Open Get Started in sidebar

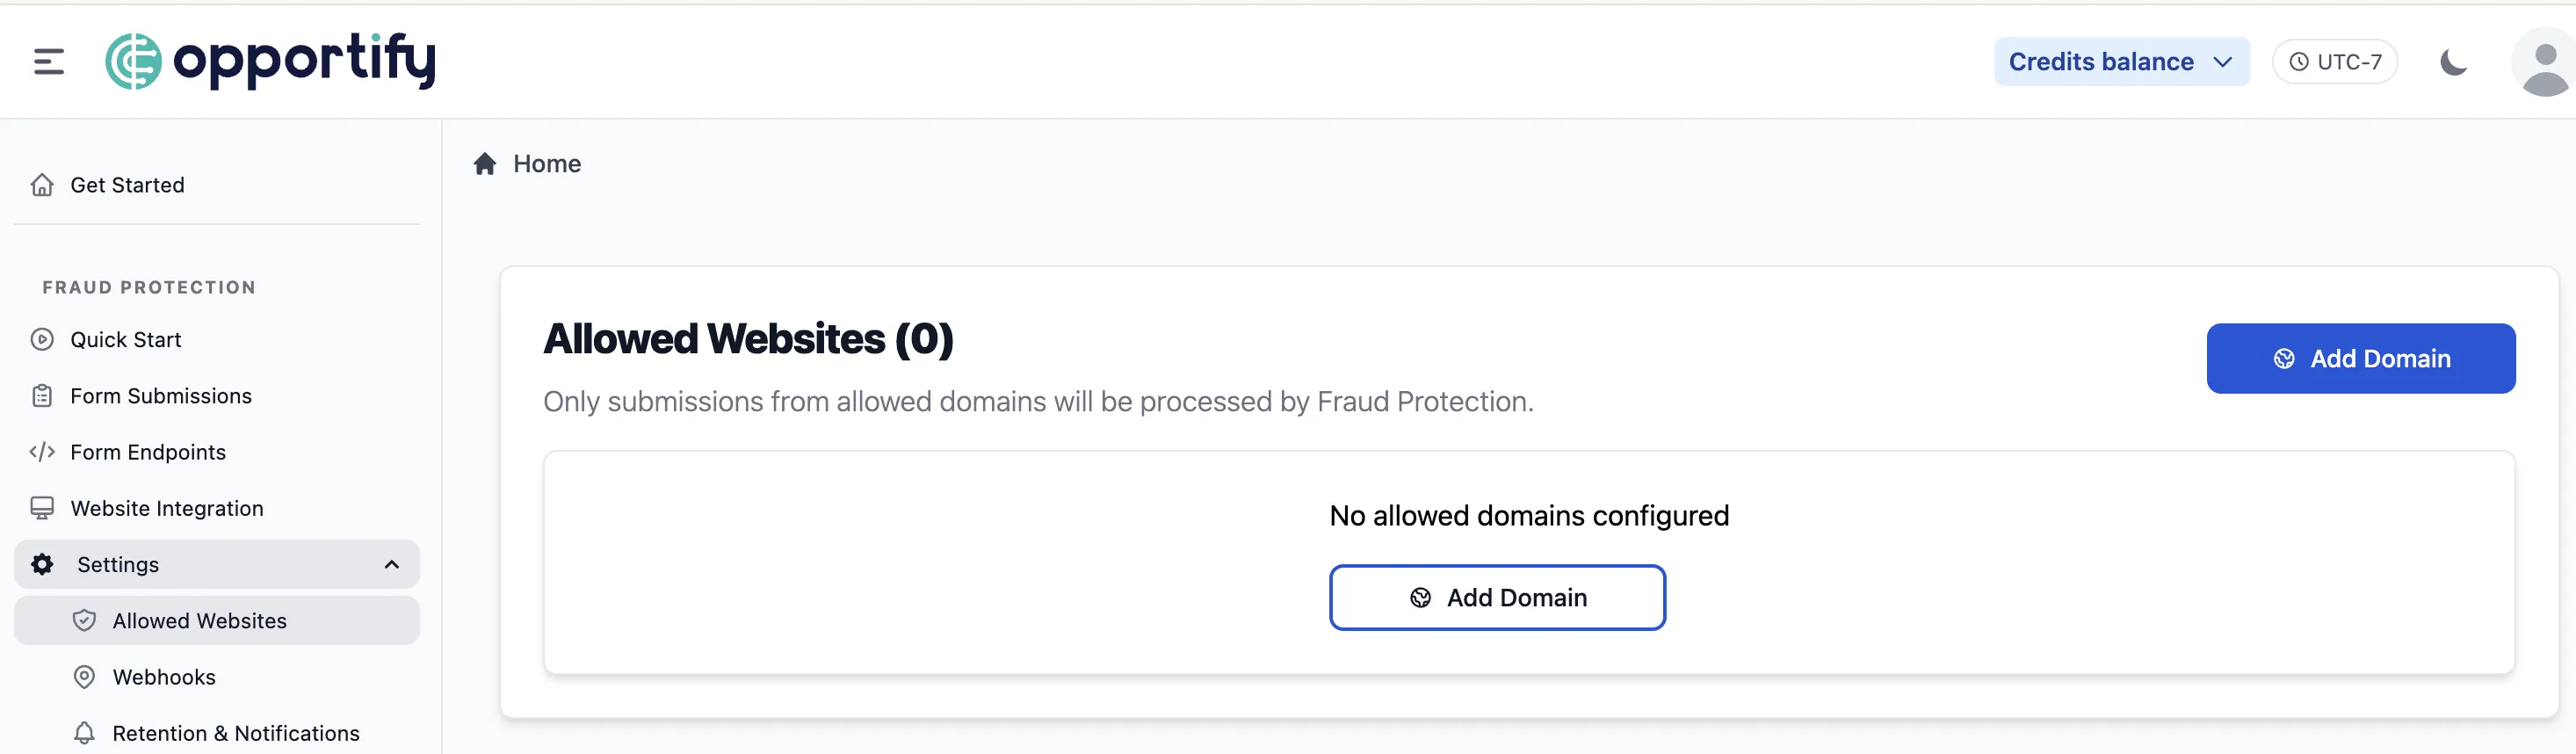tap(127, 185)
